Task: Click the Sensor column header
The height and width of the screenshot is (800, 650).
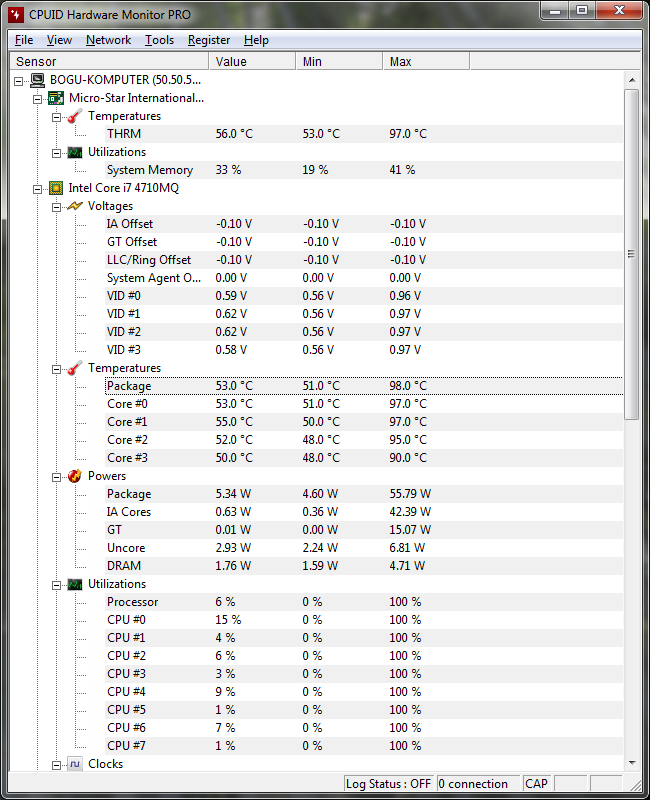Action: click(x=109, y=61)
